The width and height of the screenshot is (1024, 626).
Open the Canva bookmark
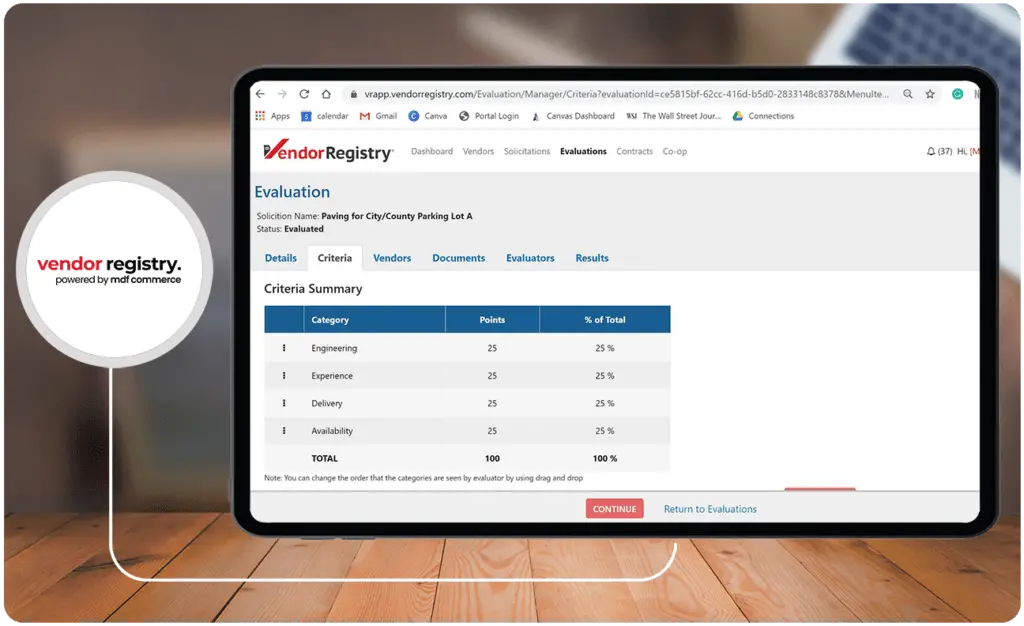[x=428, y=116]
